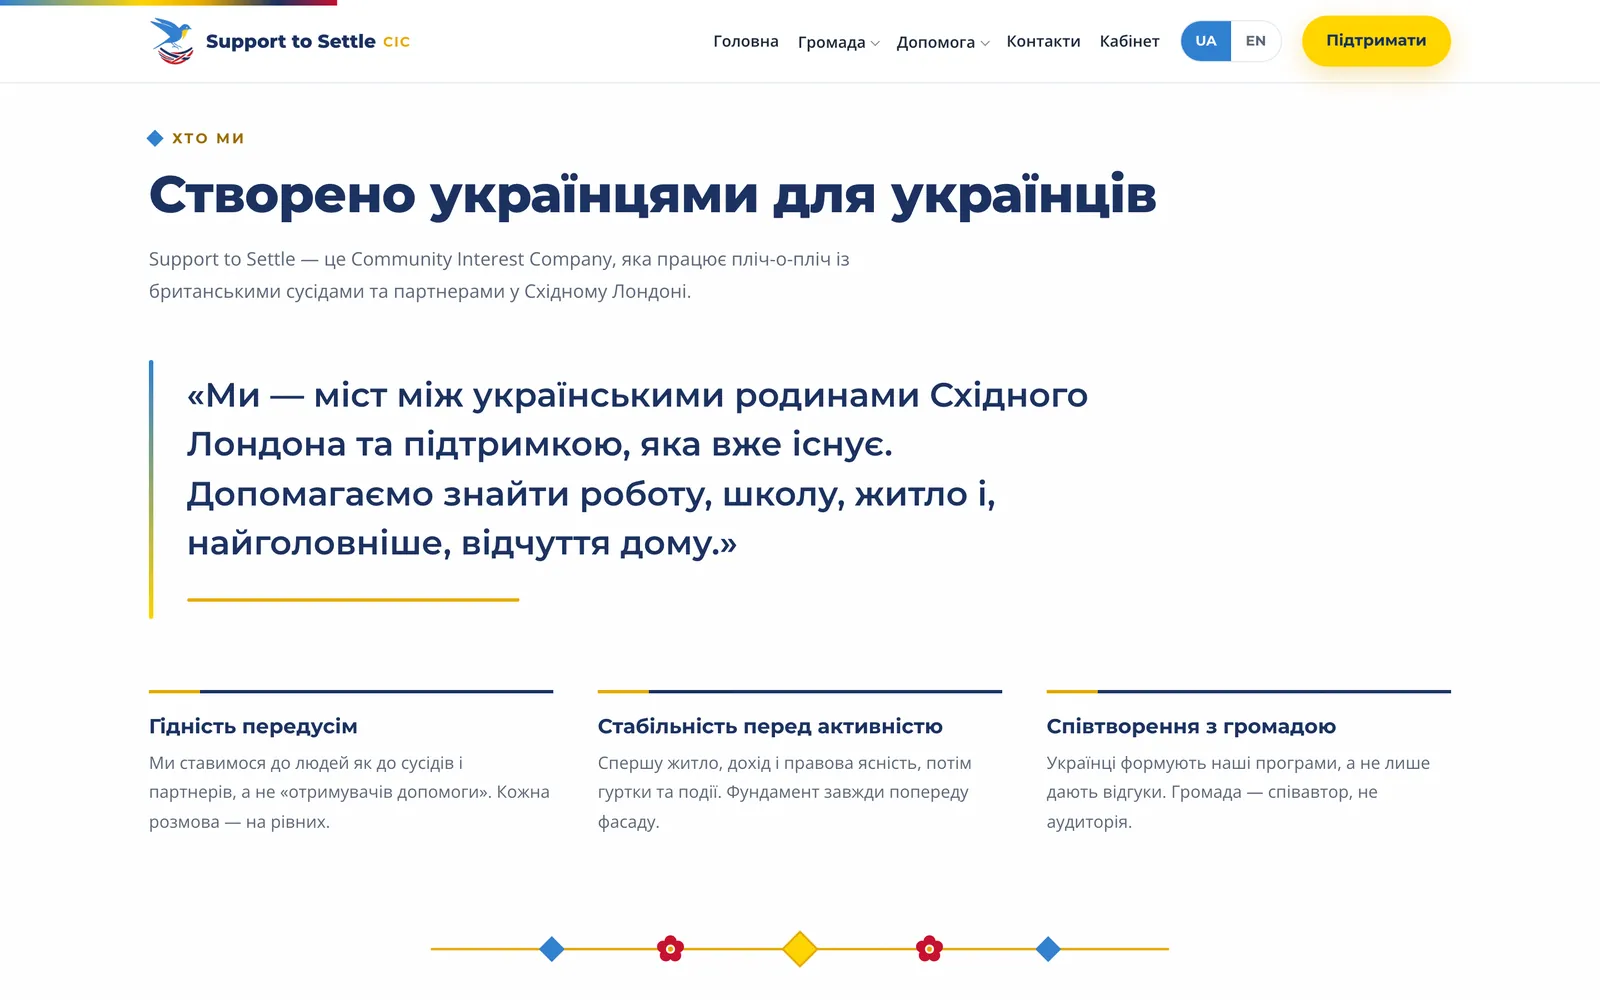The image size is (1600, 1000).
Task: Expand the Громада dropdown menu
Action: click(x=838, y=42)
